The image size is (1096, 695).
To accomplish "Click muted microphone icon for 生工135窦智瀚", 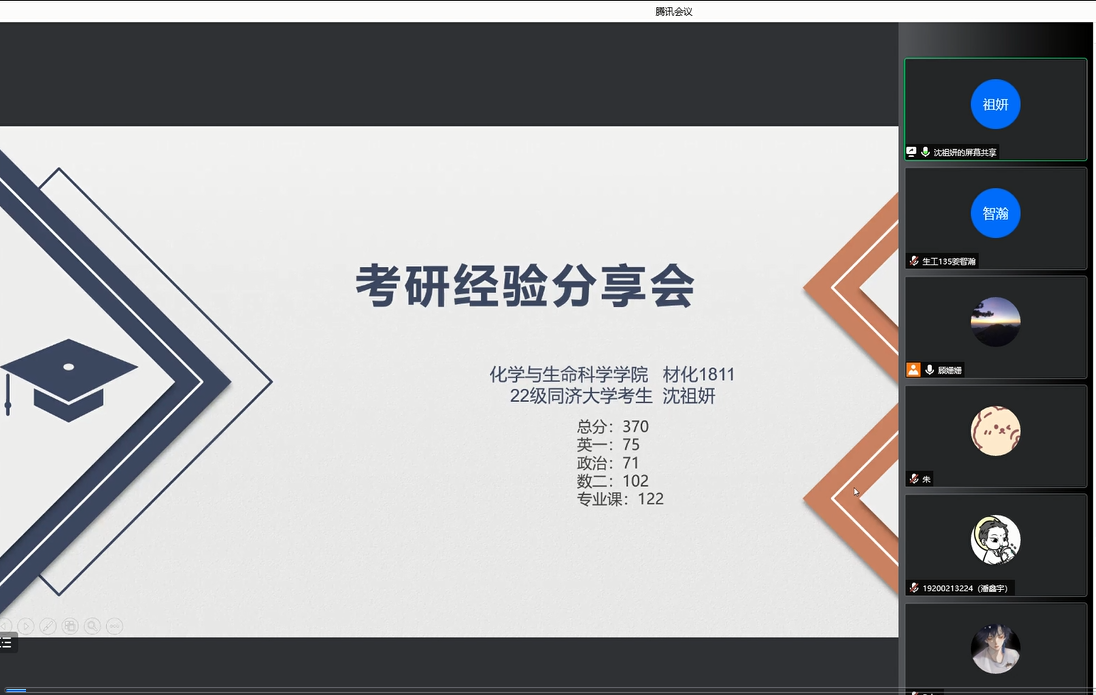I will click(x=913, y=261).
